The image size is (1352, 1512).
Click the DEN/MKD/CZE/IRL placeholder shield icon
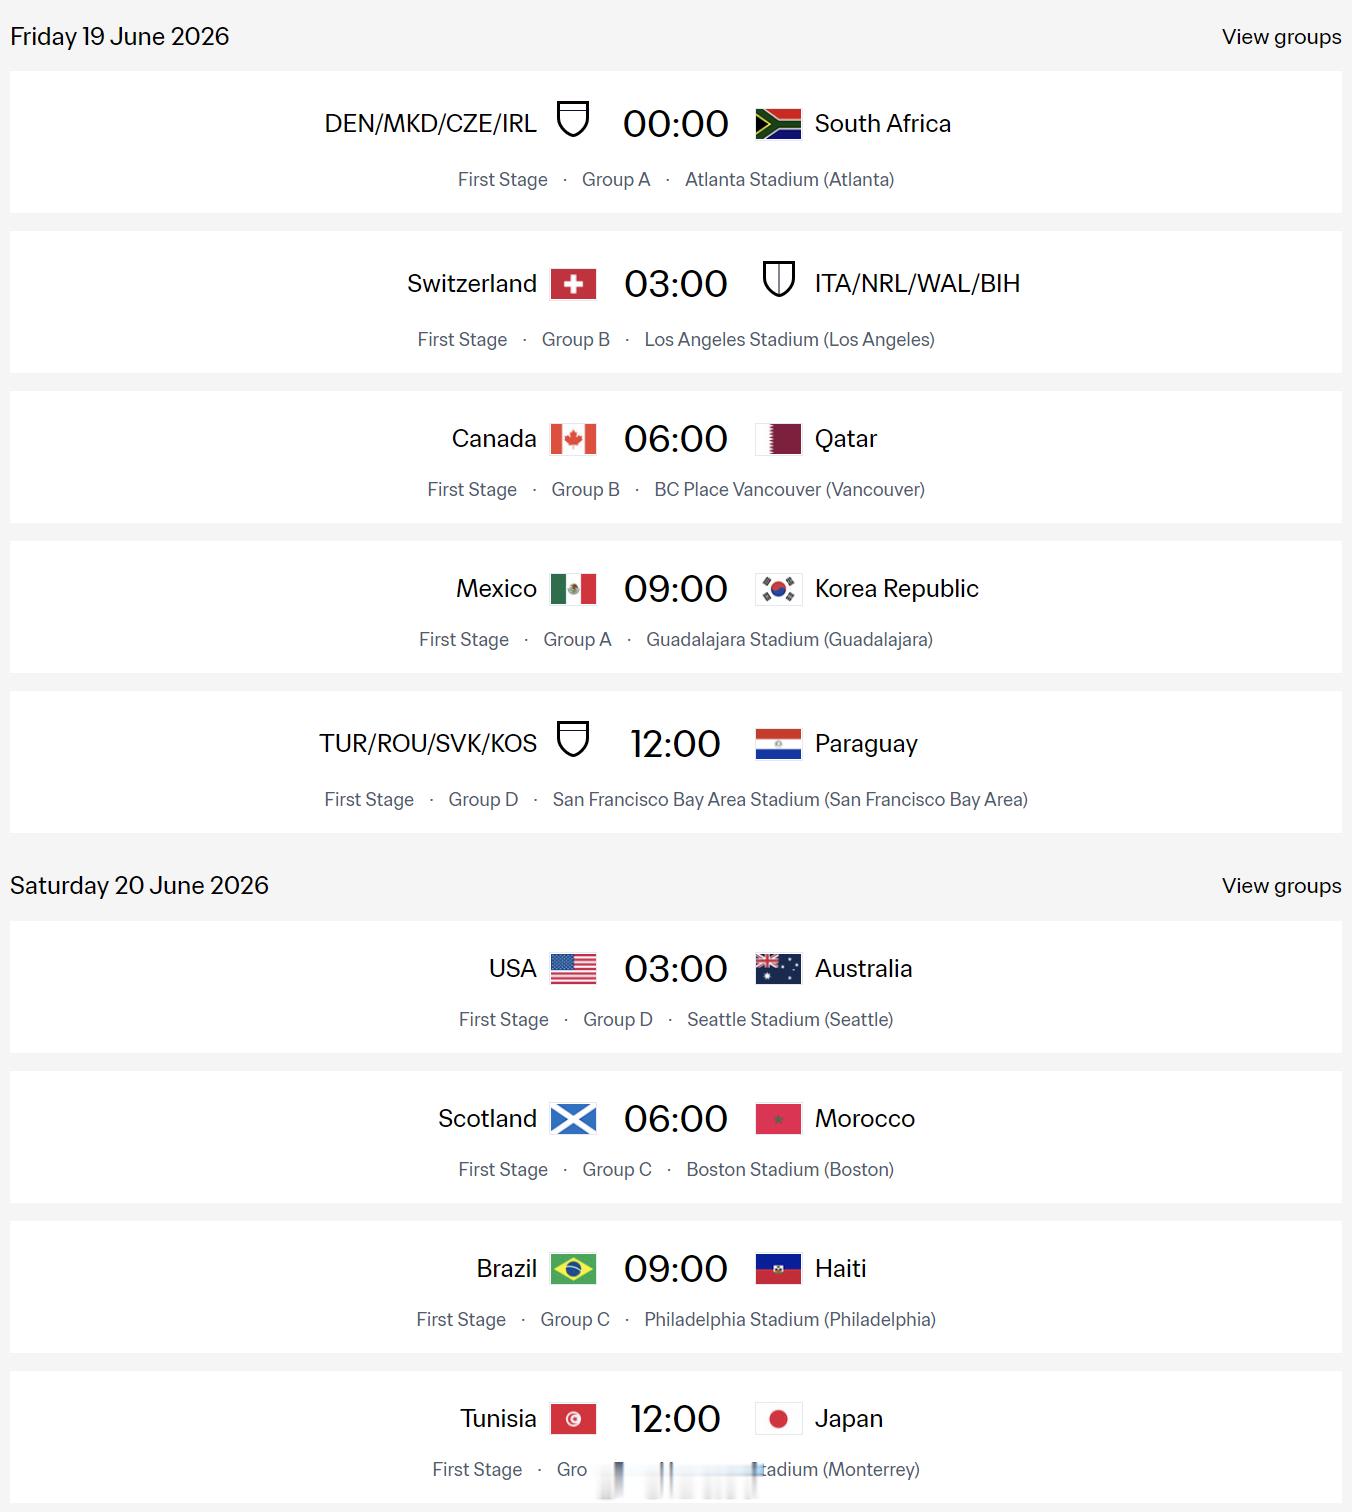tap(573, 119)
